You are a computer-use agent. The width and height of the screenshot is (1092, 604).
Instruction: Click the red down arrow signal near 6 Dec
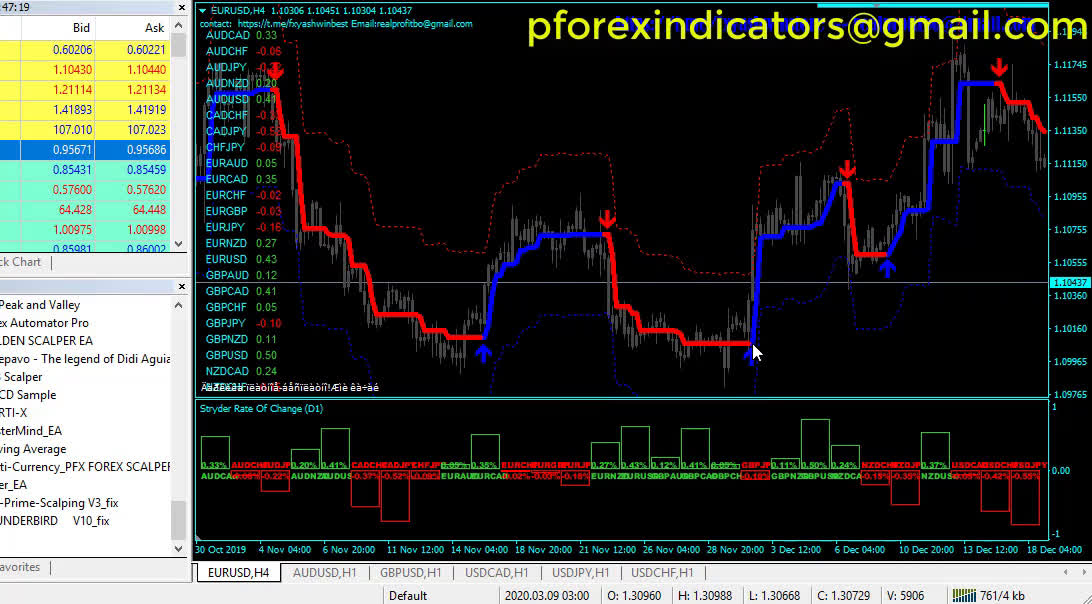(847, 169)
